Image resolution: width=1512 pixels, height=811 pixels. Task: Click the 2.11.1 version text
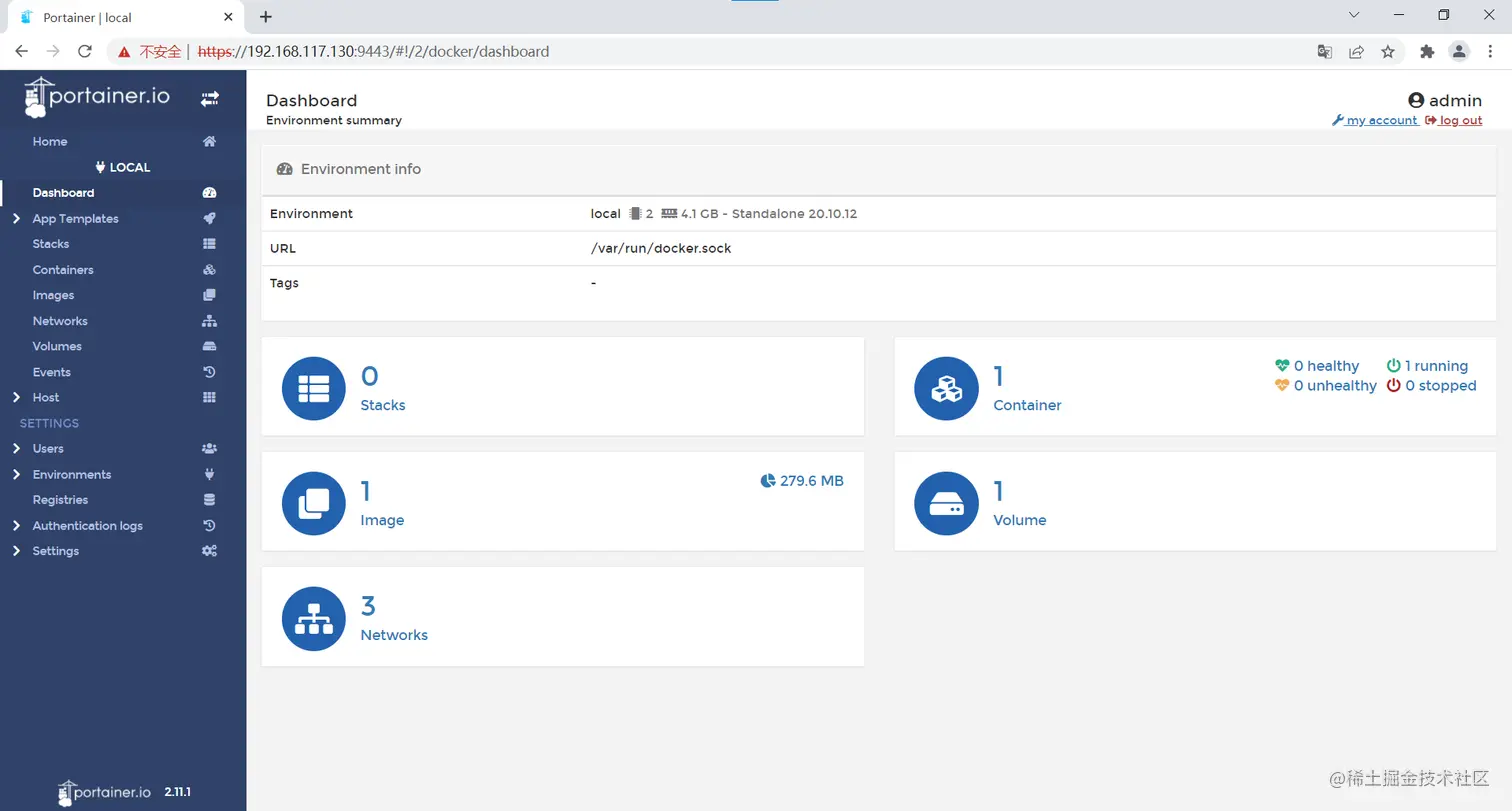(x=178, y=792)
